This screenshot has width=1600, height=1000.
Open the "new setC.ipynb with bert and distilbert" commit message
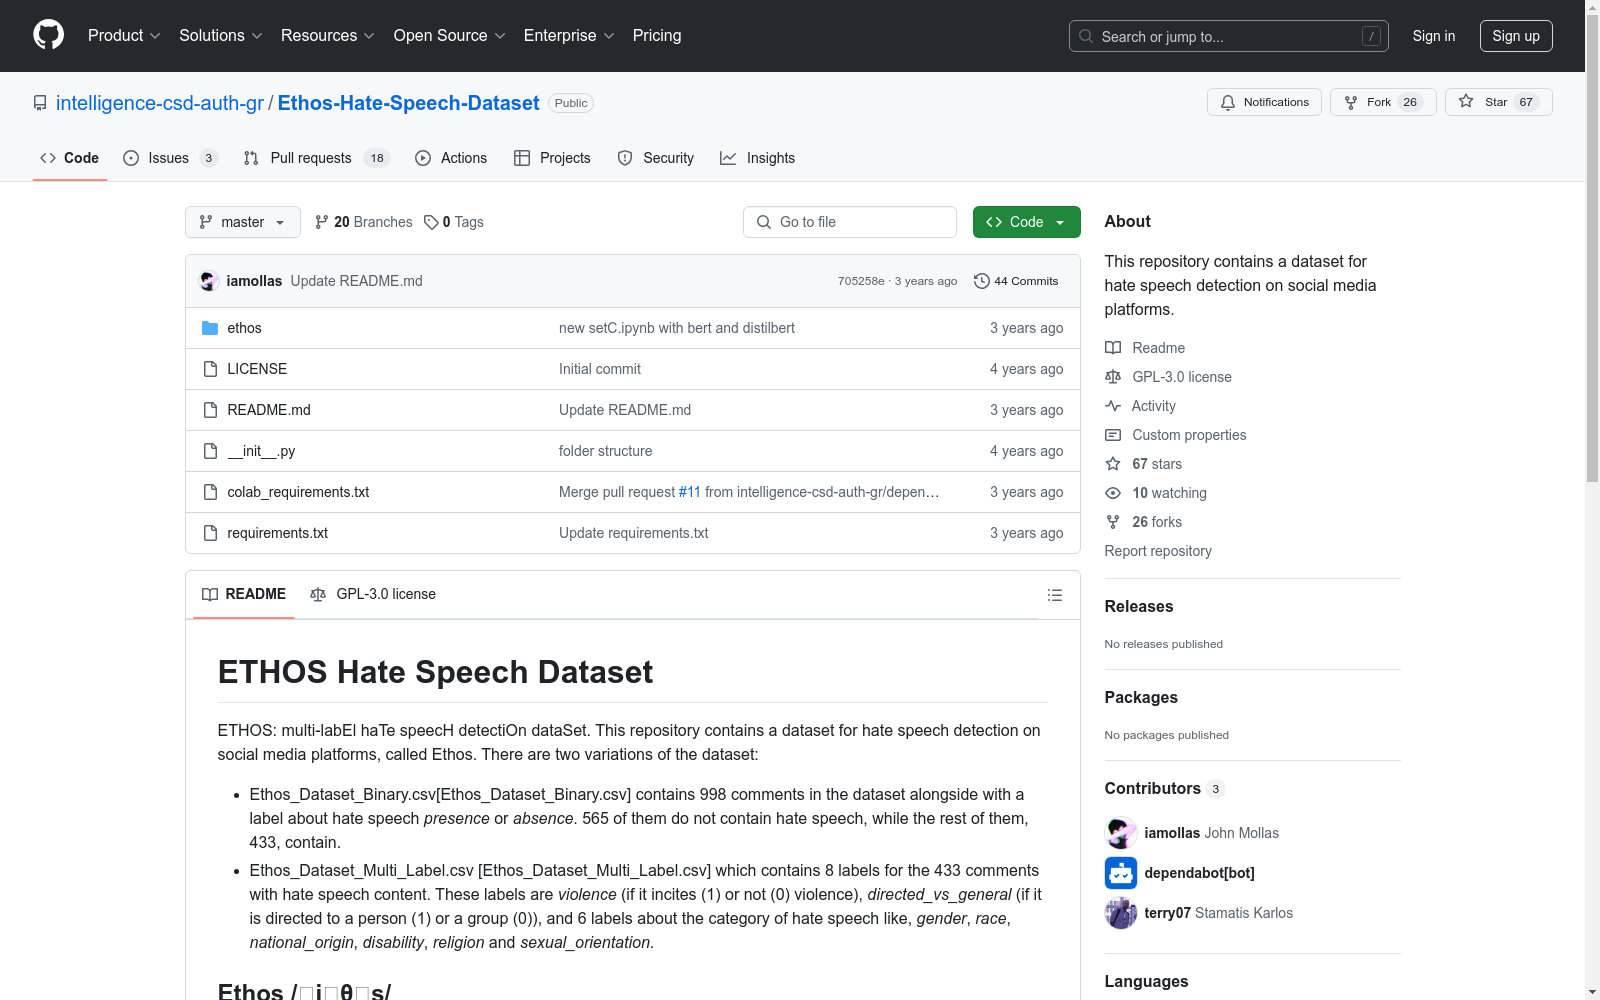pos(677,328)
